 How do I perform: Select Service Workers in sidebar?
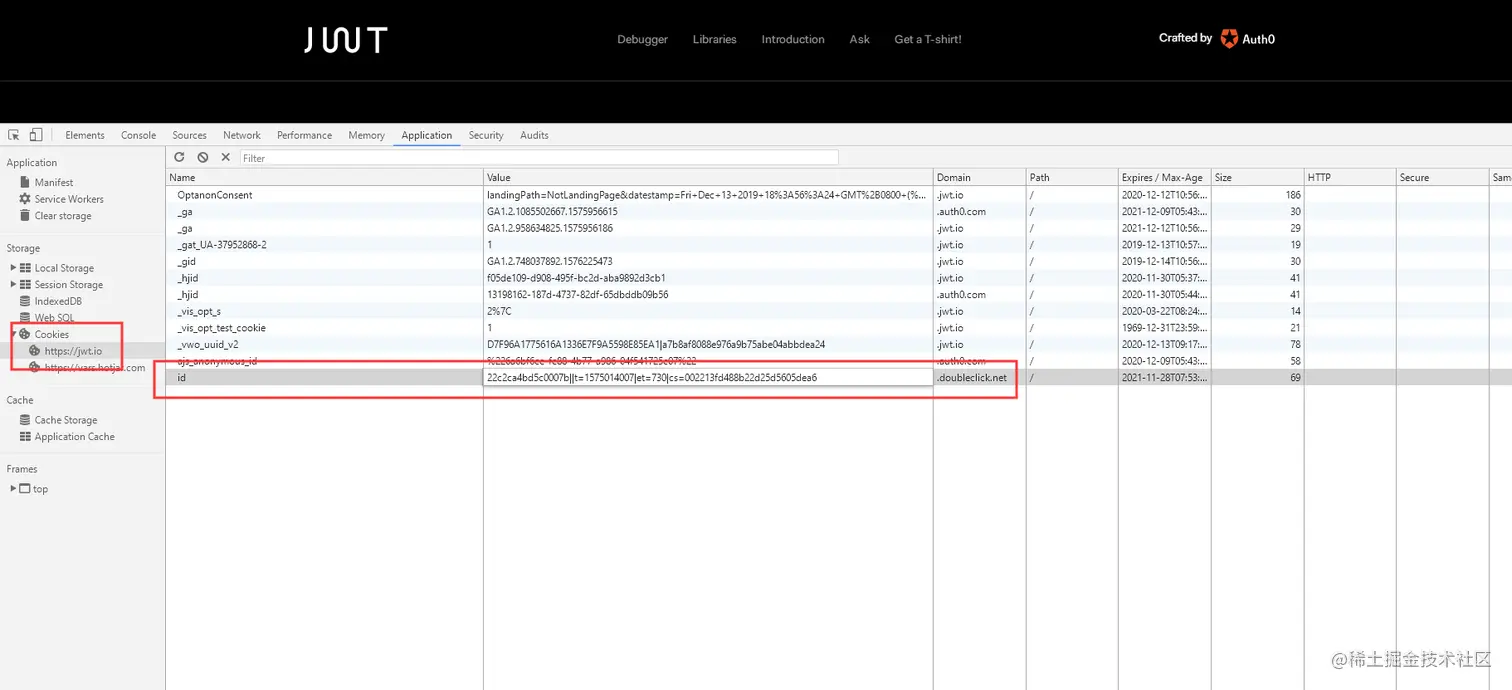pyautogui.click(x=69, y=199)
